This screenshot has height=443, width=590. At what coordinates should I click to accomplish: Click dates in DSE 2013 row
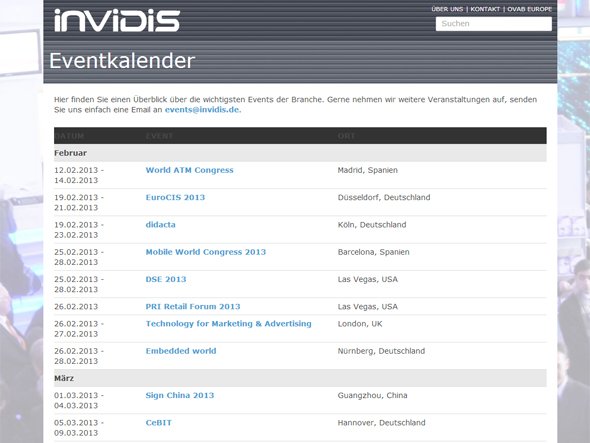[79, 285]
